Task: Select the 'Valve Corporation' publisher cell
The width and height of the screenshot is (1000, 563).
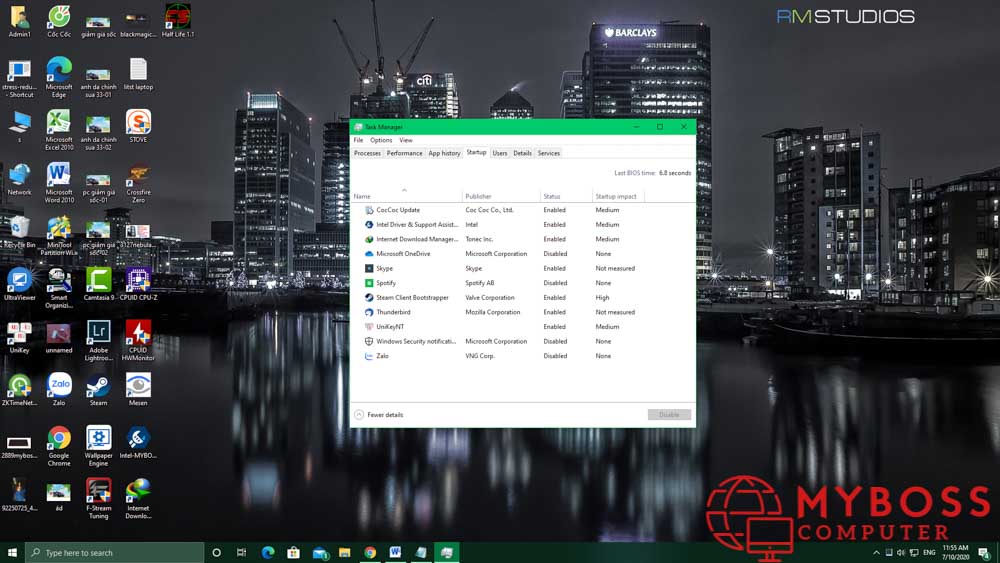Action: pos(490,298)
